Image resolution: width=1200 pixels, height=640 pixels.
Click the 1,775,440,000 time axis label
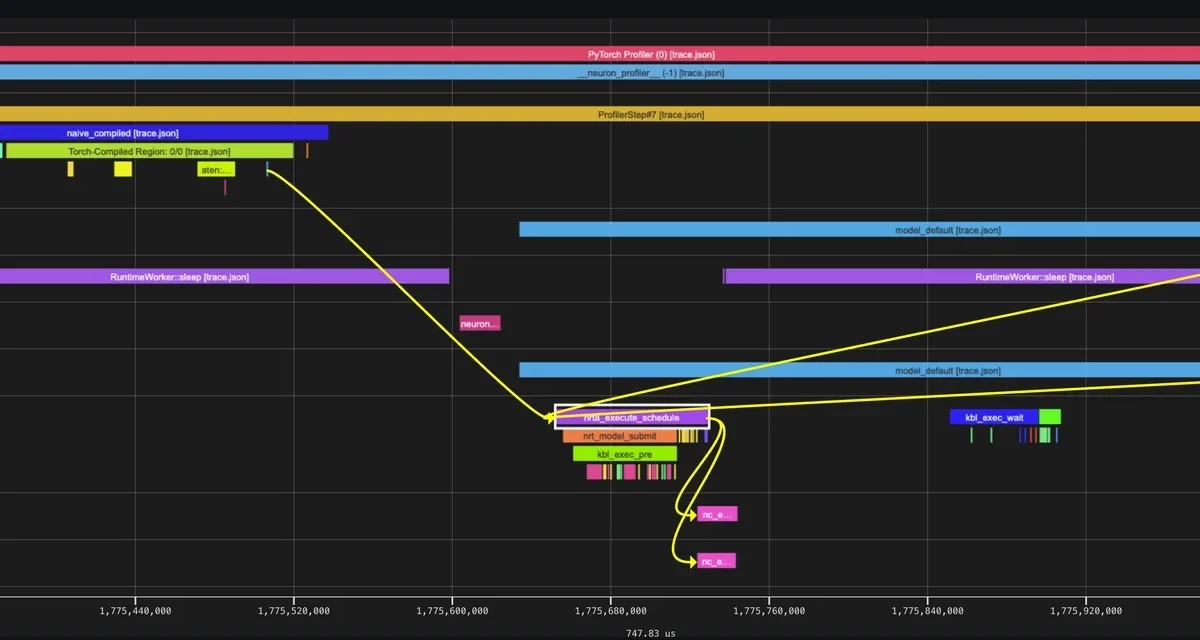[134, 609]
